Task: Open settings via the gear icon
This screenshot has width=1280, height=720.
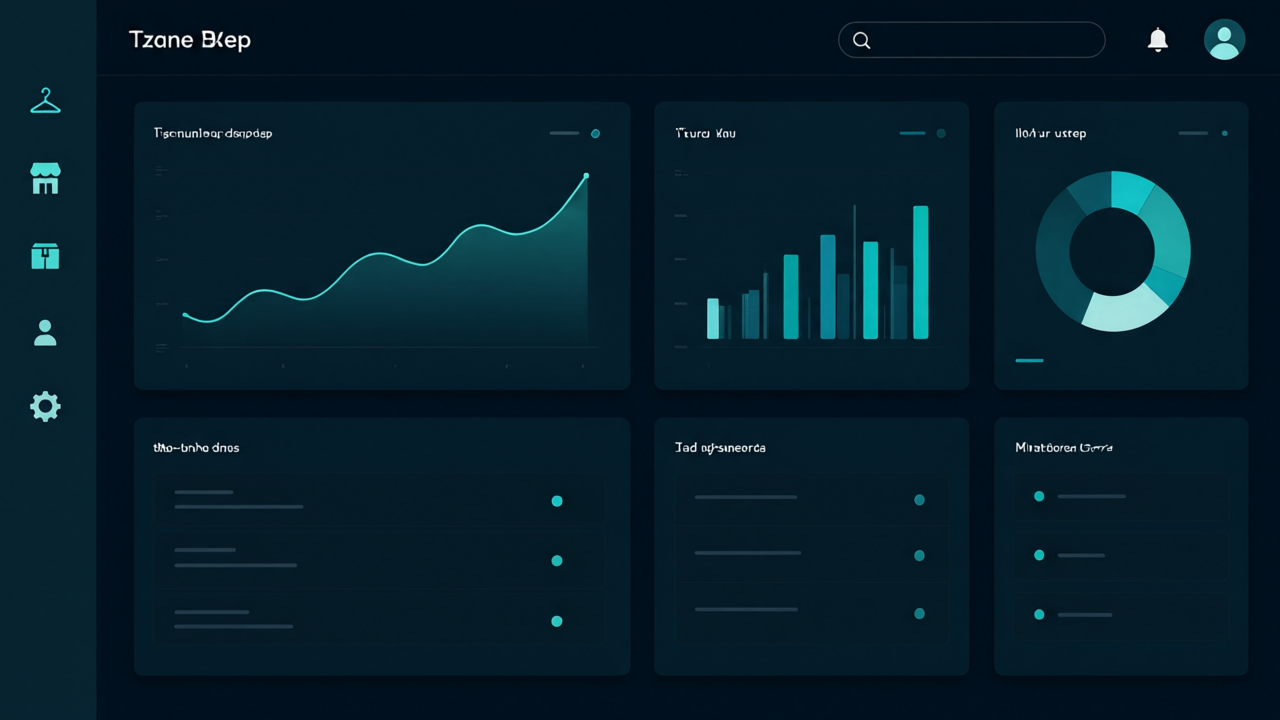Action: [45, 406]
